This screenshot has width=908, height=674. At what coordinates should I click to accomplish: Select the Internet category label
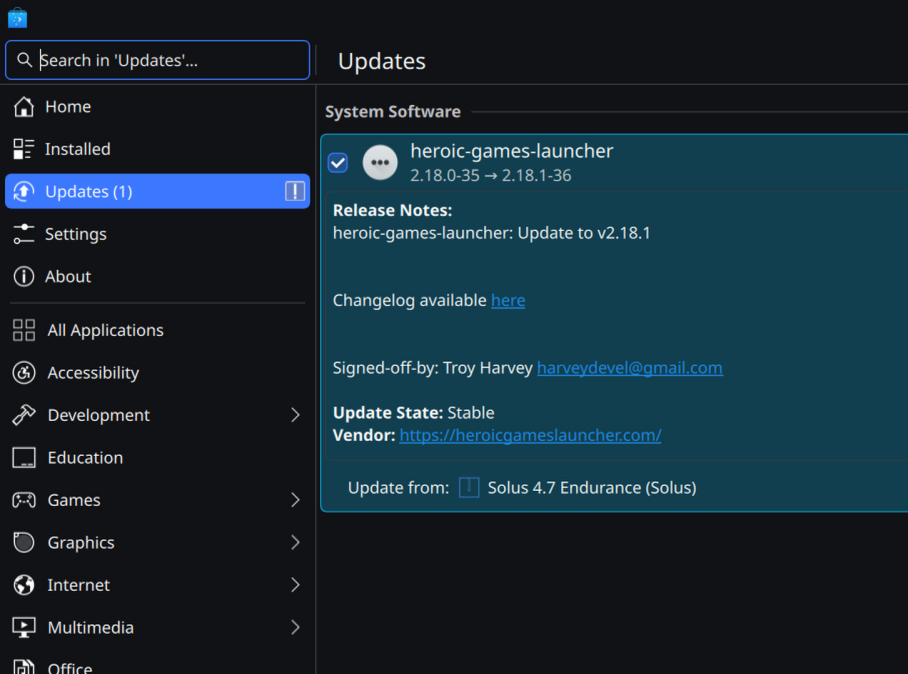coord(78,585)
